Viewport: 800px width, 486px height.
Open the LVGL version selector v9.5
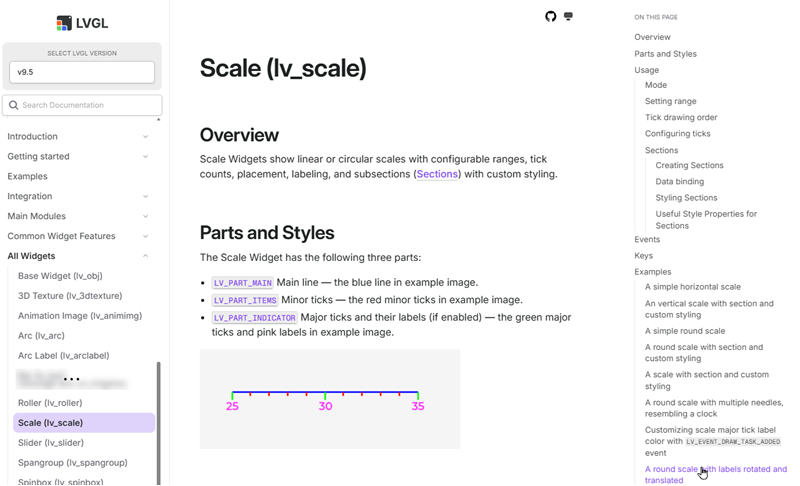click(x=82, y=72)
